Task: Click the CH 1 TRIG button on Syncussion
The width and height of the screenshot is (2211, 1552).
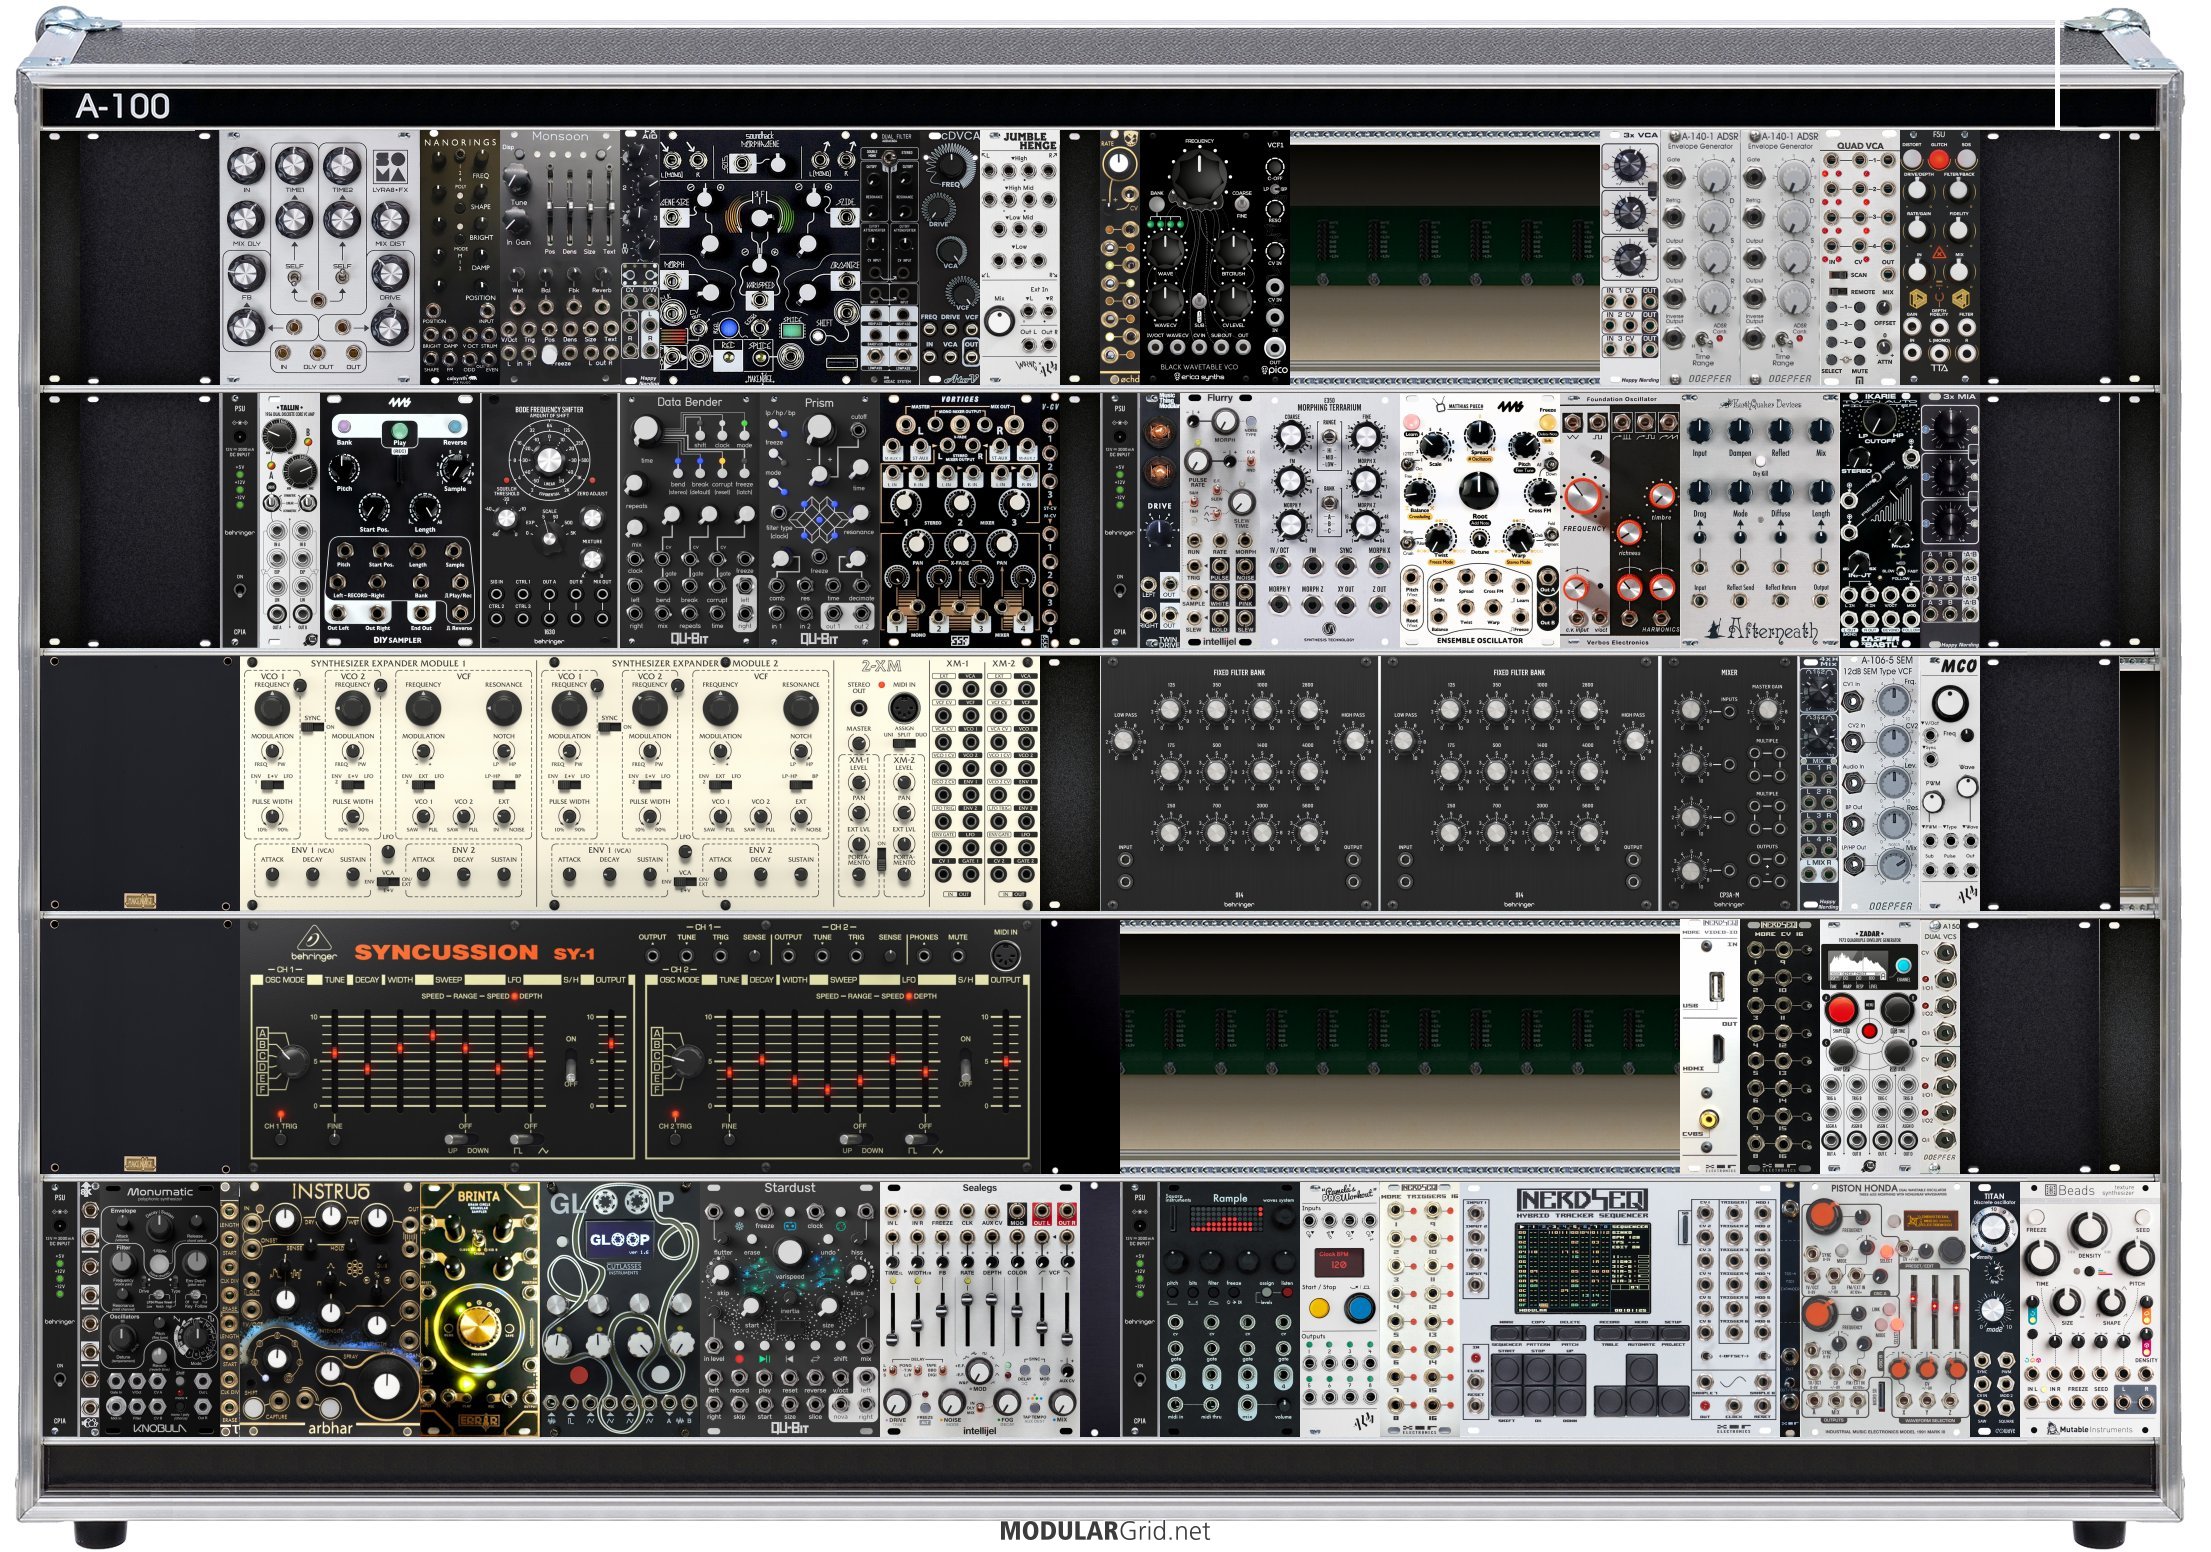Action: pyautogui.click(x=281, y=1139)
